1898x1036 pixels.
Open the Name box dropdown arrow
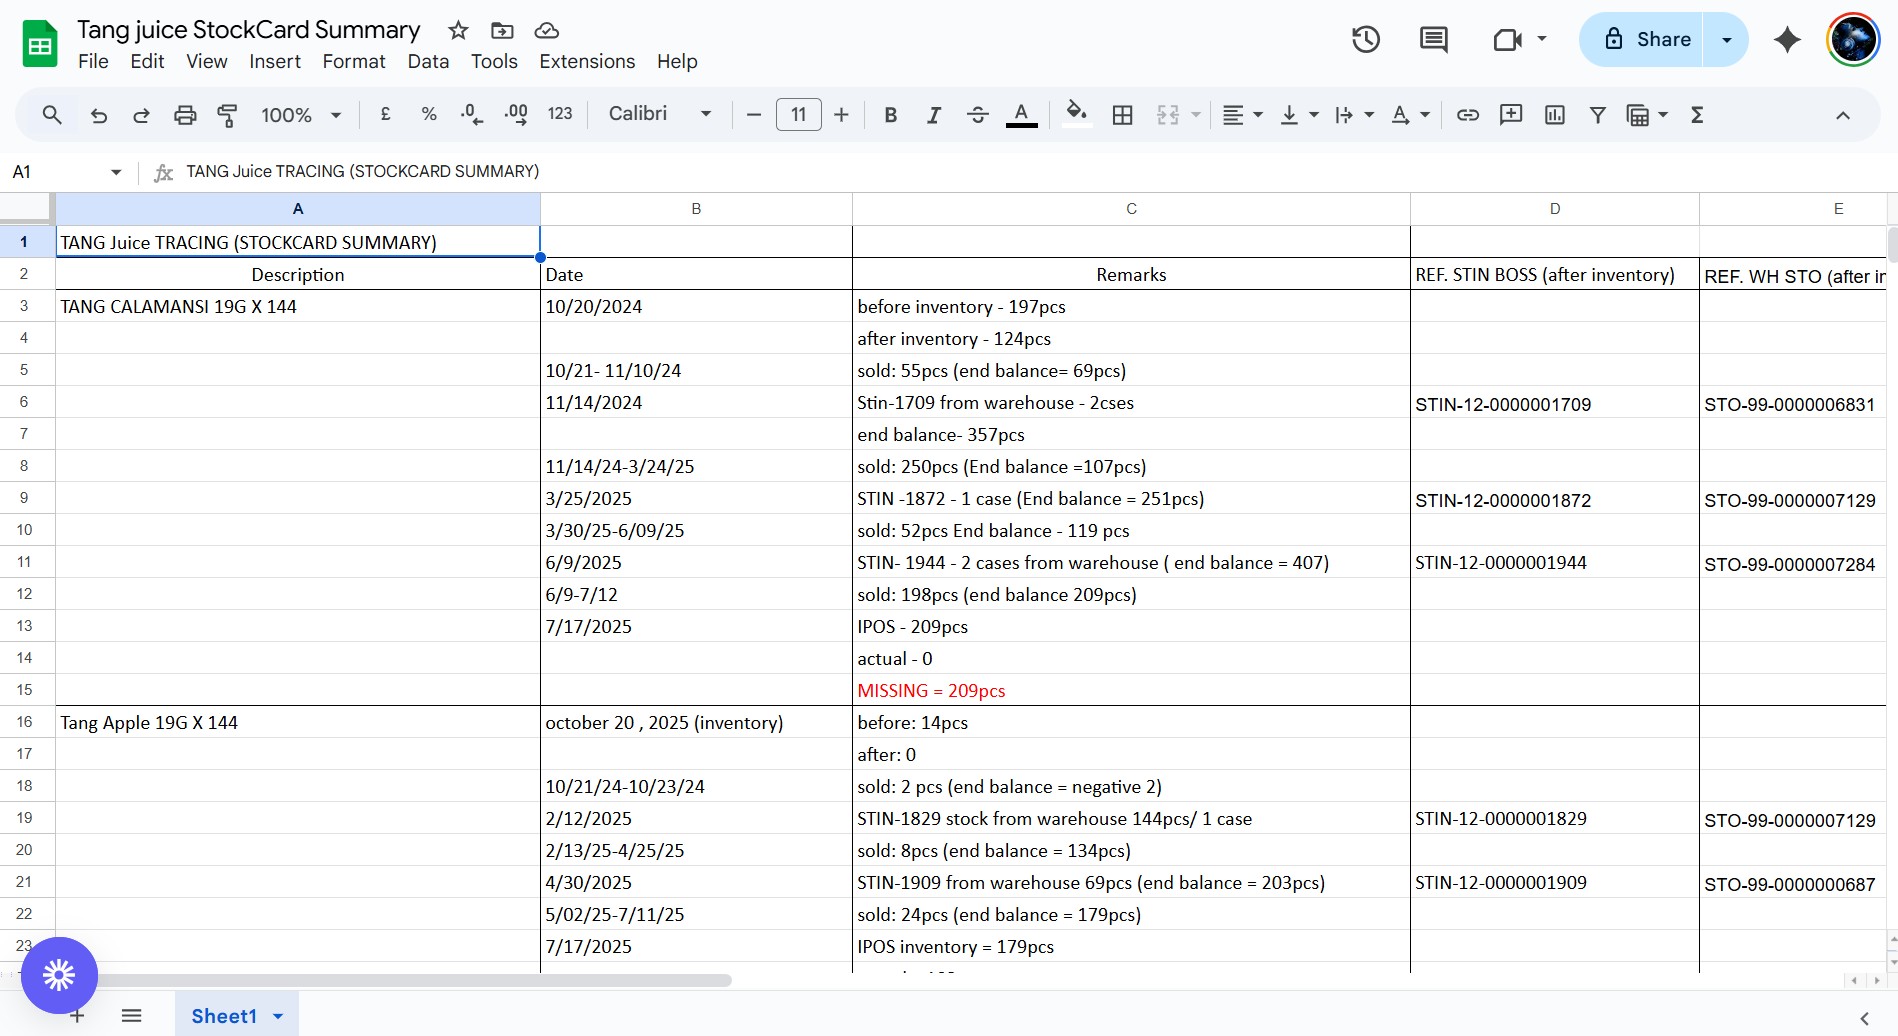coord(116,172)
